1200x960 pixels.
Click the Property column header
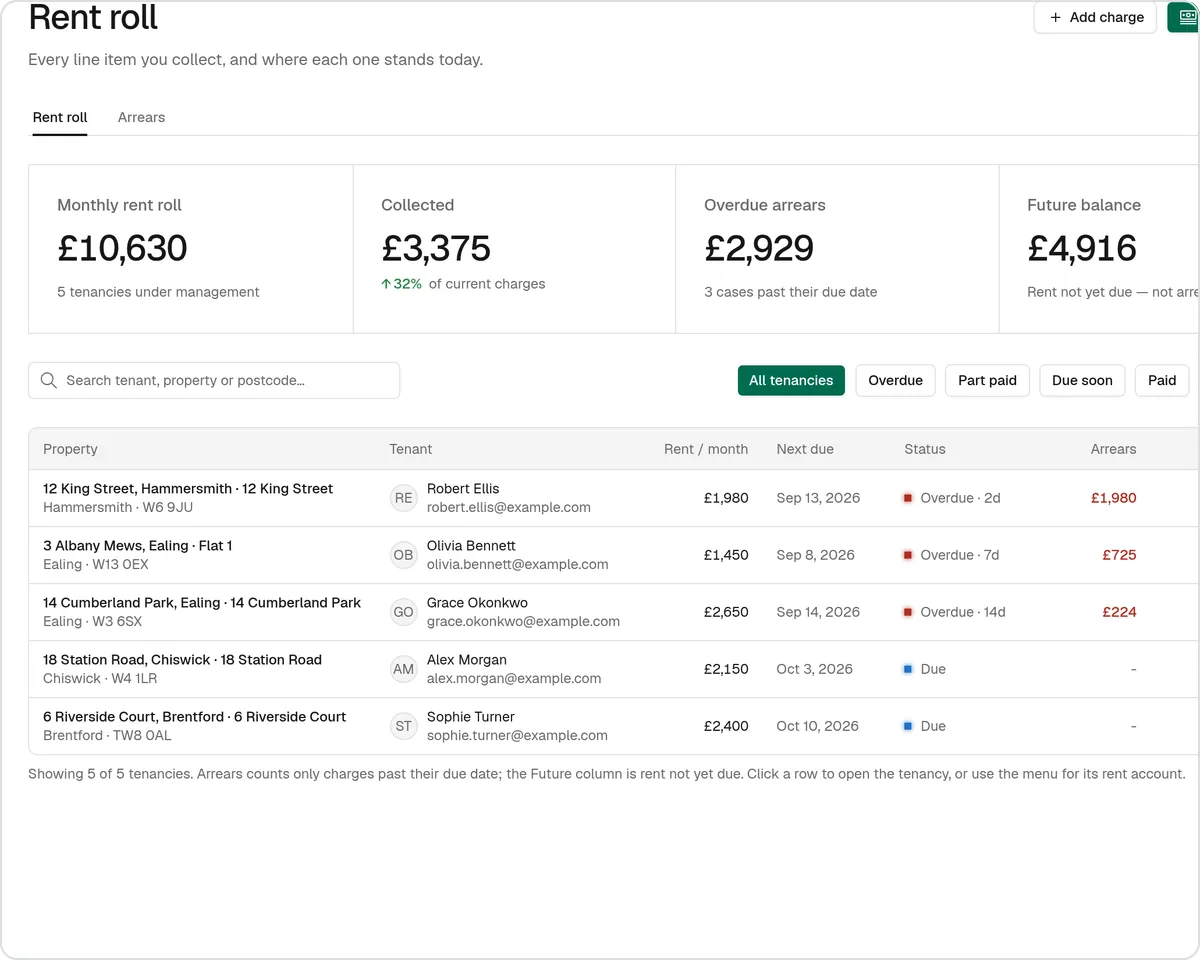click(70, 449)
